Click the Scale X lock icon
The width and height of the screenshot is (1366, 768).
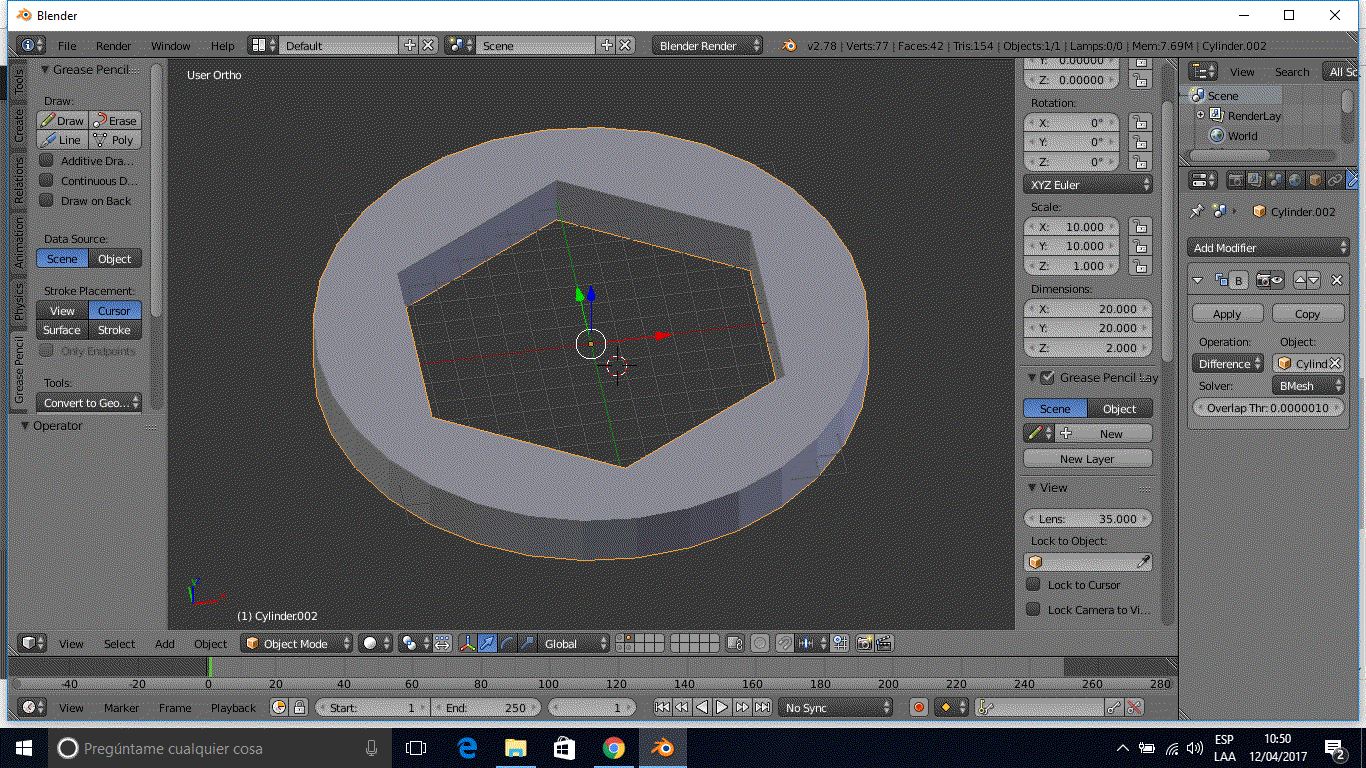(1139, 227)
